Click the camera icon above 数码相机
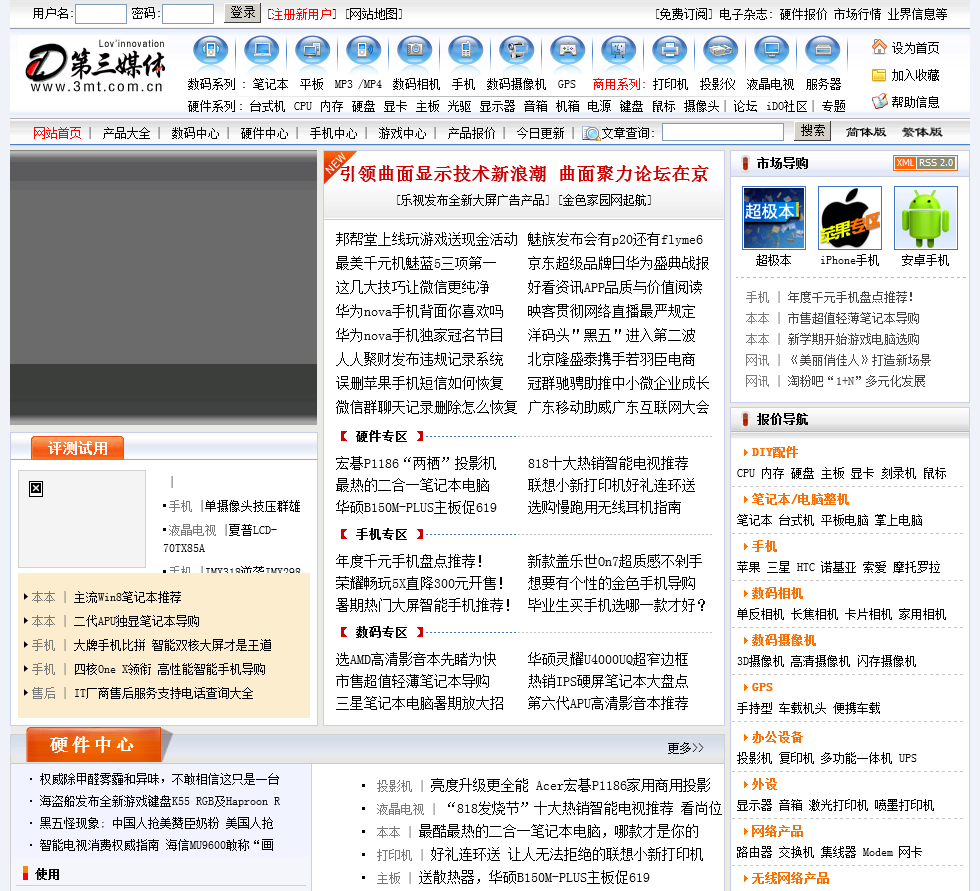This screenshot has width=980, height=891. pos(414,51)
